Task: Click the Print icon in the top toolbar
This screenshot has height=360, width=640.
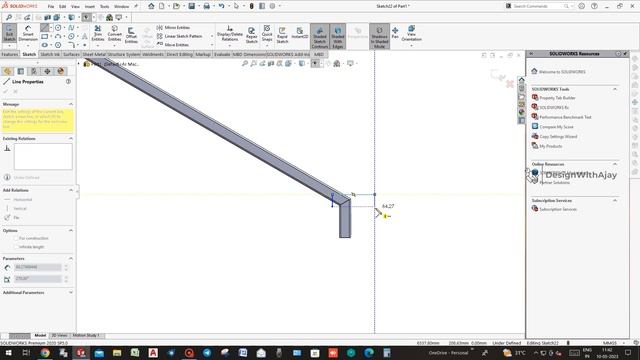Action: (x=207, y=6)
